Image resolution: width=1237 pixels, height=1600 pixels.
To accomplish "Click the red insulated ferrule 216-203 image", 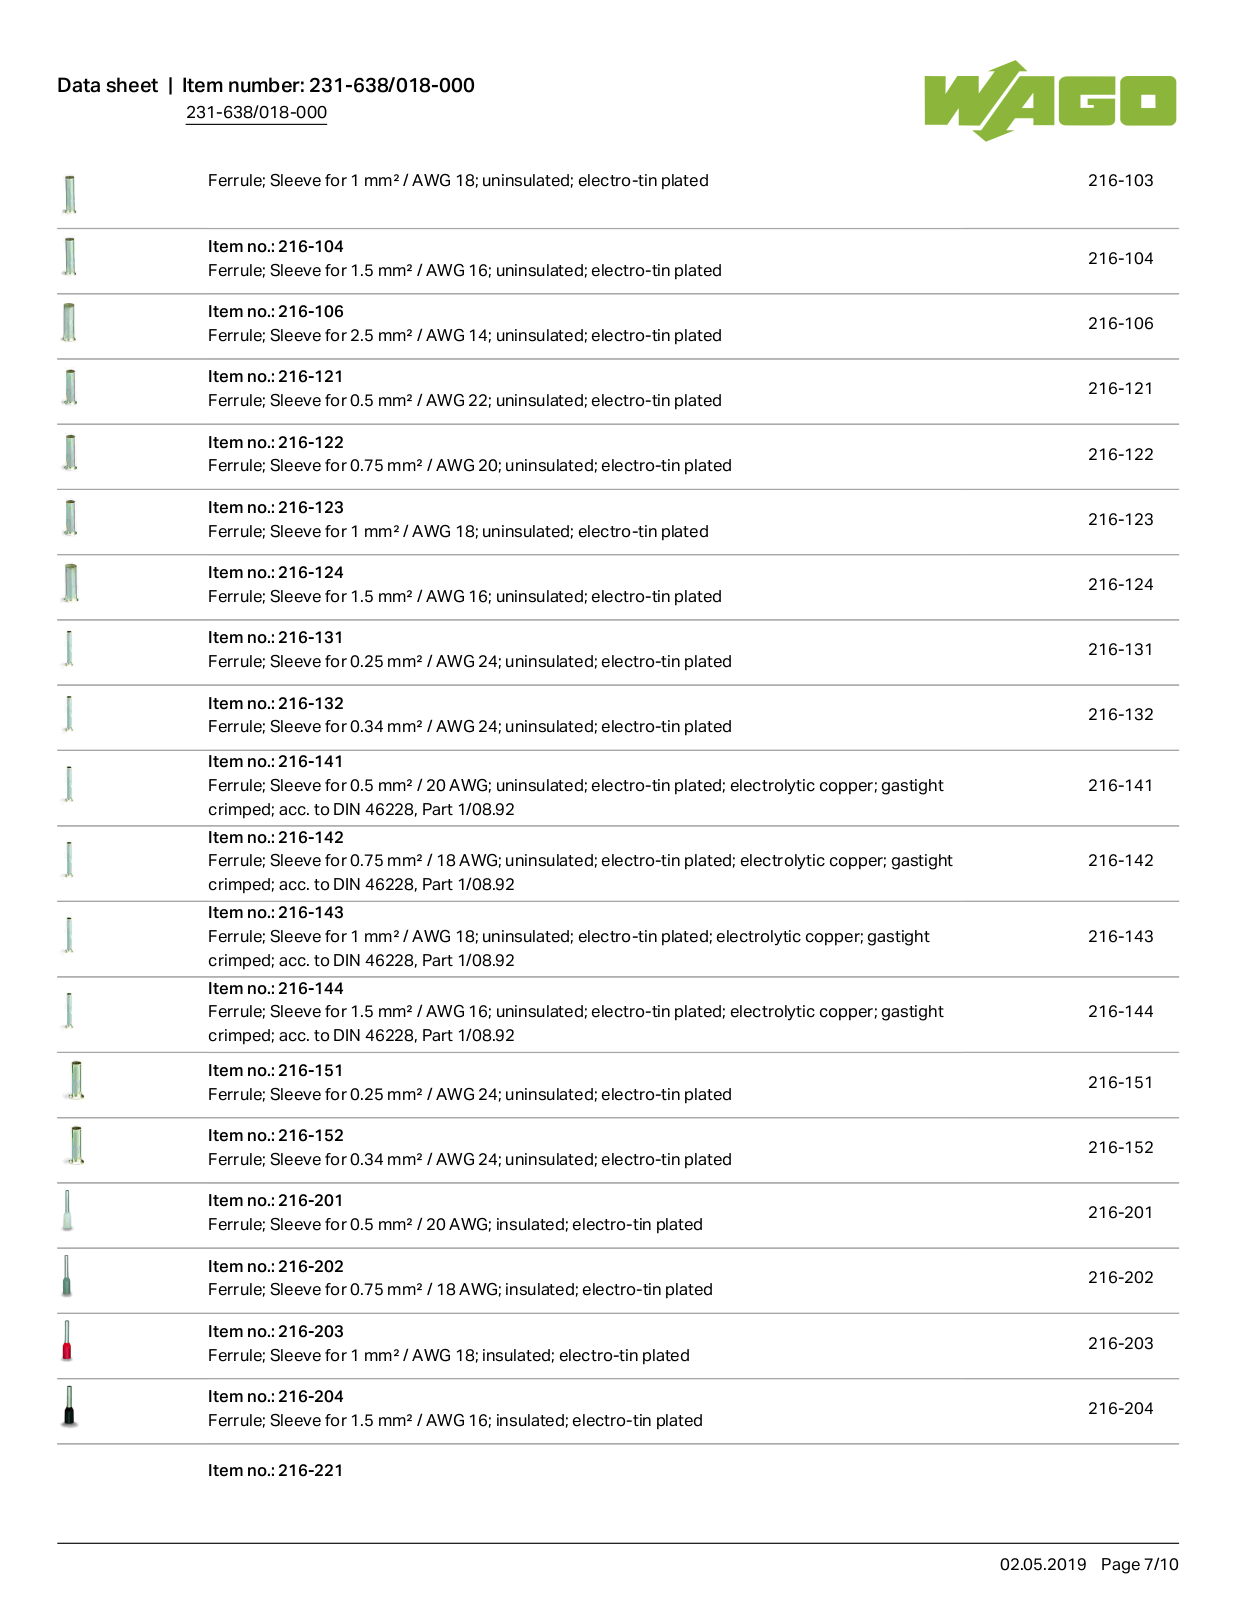I will click(67, 1341).
